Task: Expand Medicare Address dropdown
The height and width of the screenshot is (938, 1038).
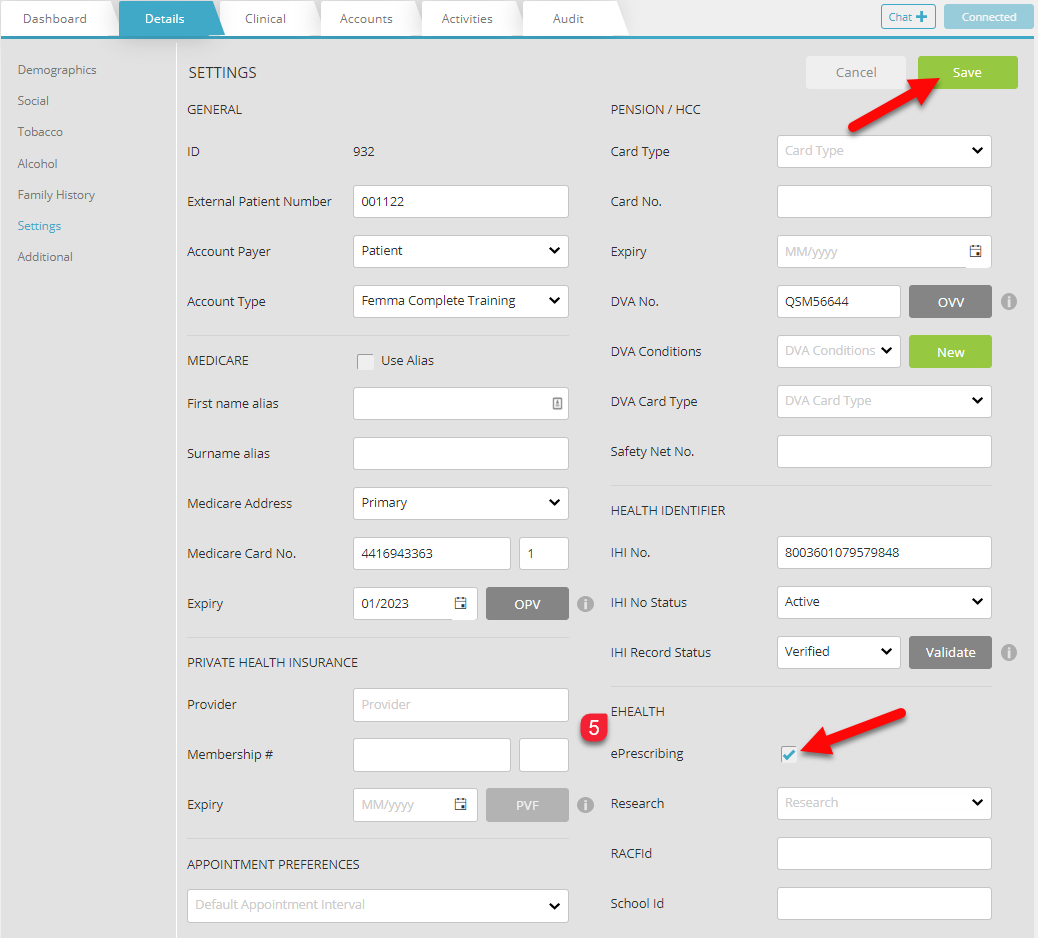Action: (x=461, y=503)
